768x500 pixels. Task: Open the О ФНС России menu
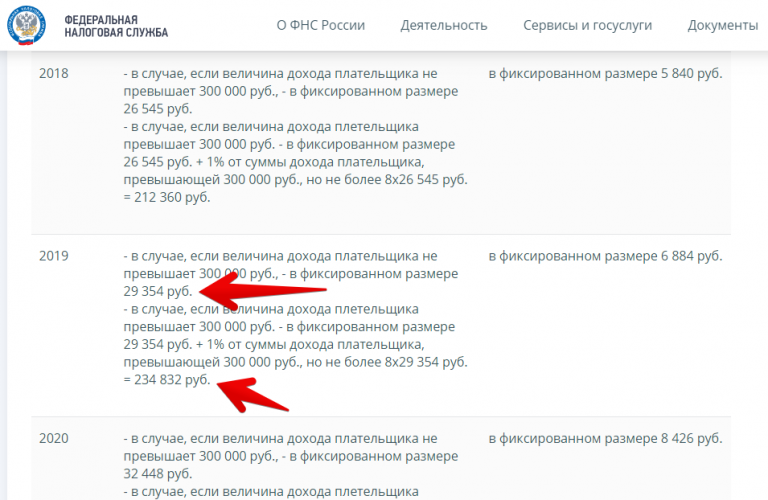321,25
